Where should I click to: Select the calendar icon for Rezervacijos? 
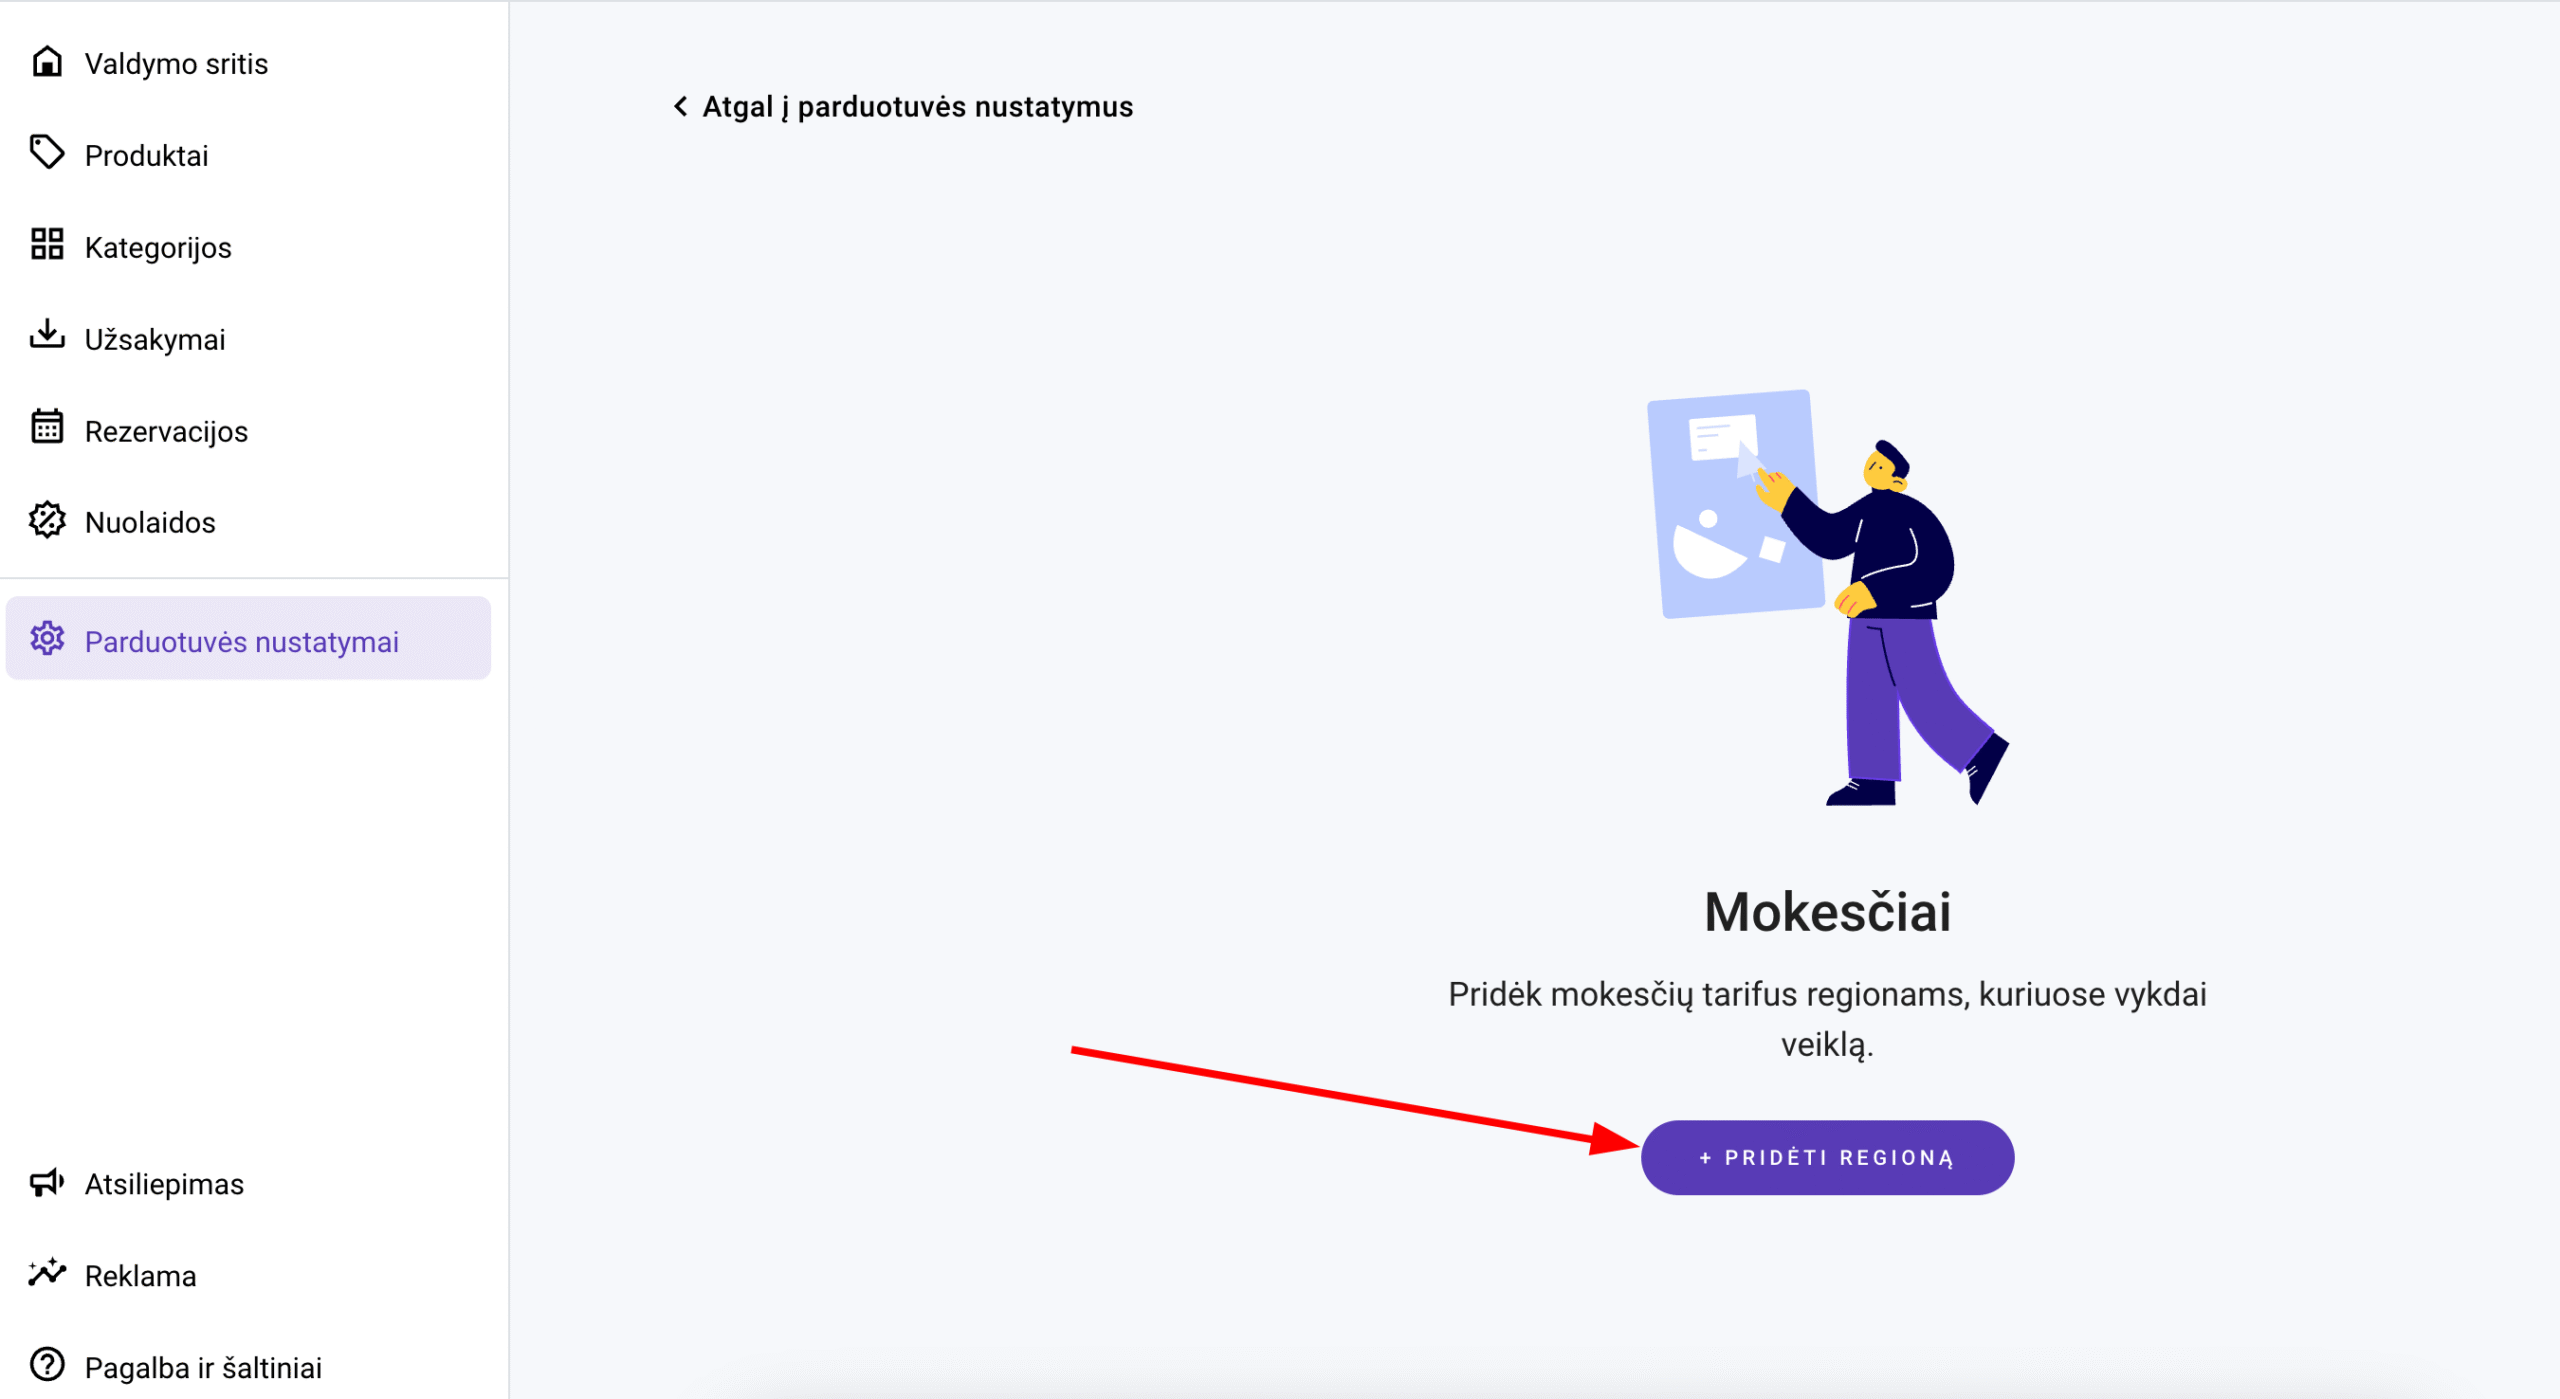pos(47,430)
